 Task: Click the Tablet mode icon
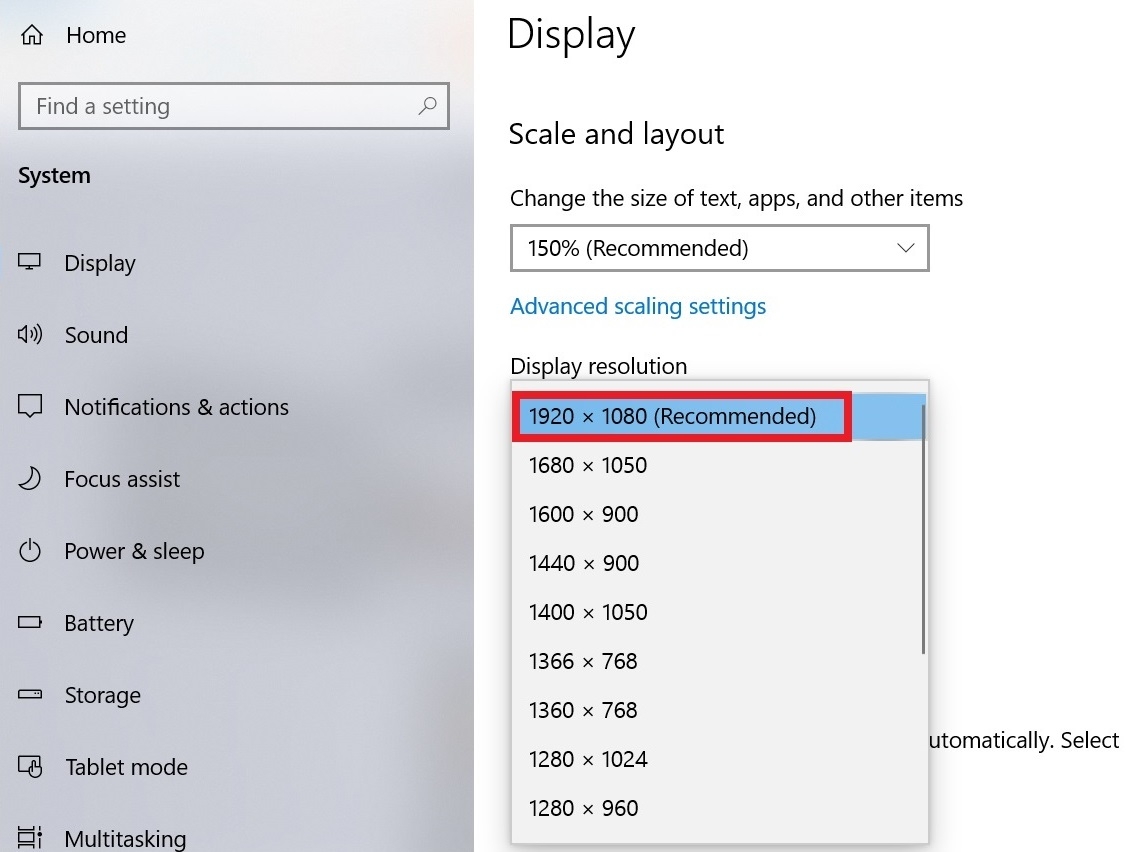[30, 767]
